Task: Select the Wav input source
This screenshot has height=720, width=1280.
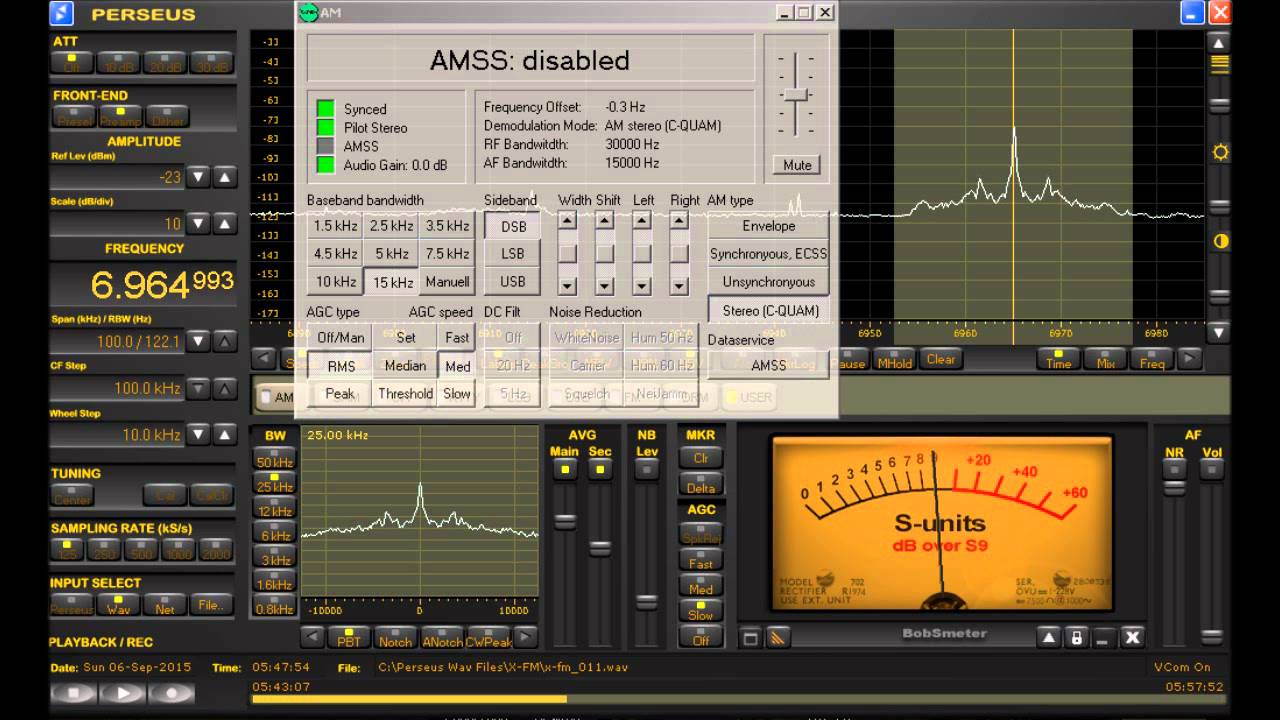Action: click(x=119, y=605)
